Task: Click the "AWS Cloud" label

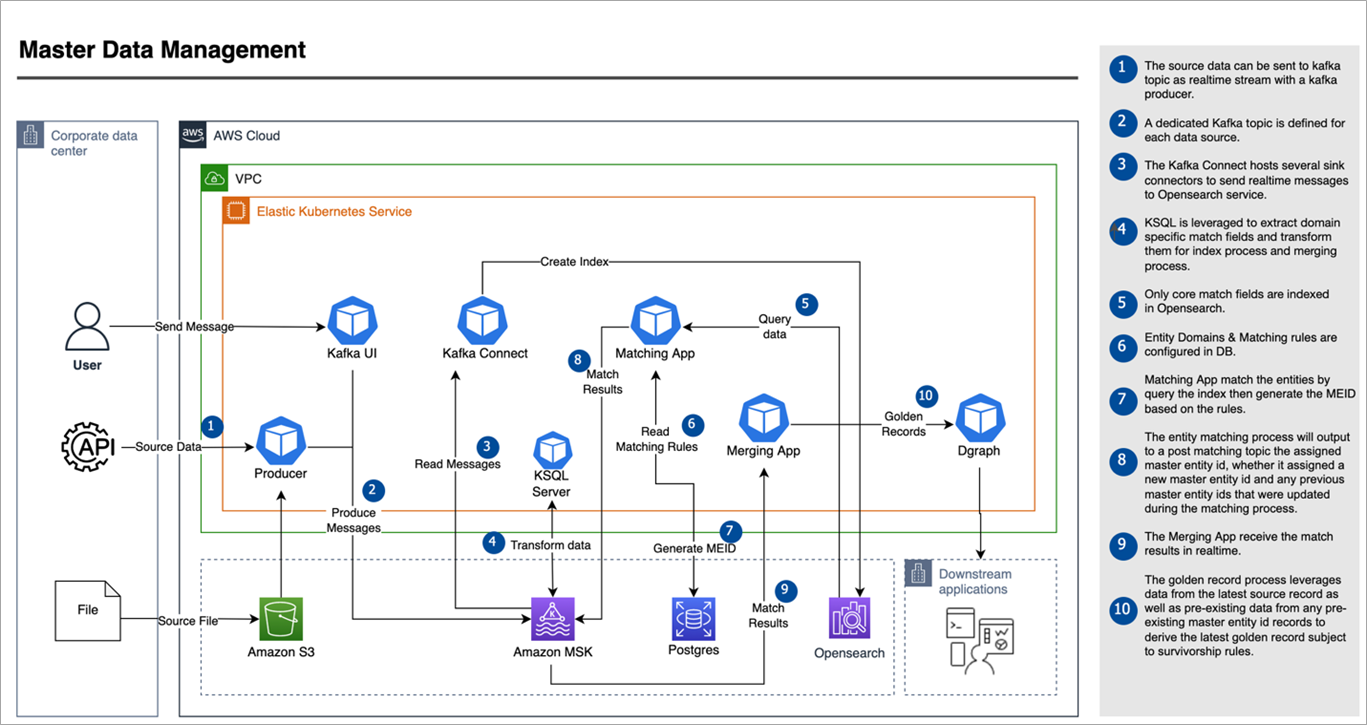Action: (x=245, y=135)
